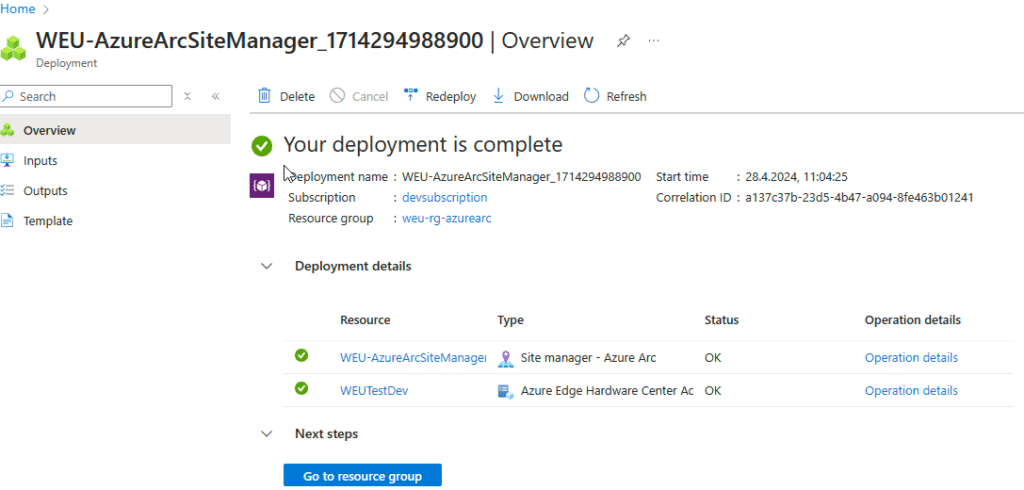The width and height of the screenshot is (1024, 490).
Task: Click the deployment name value text
Action: tap(521, 176)
